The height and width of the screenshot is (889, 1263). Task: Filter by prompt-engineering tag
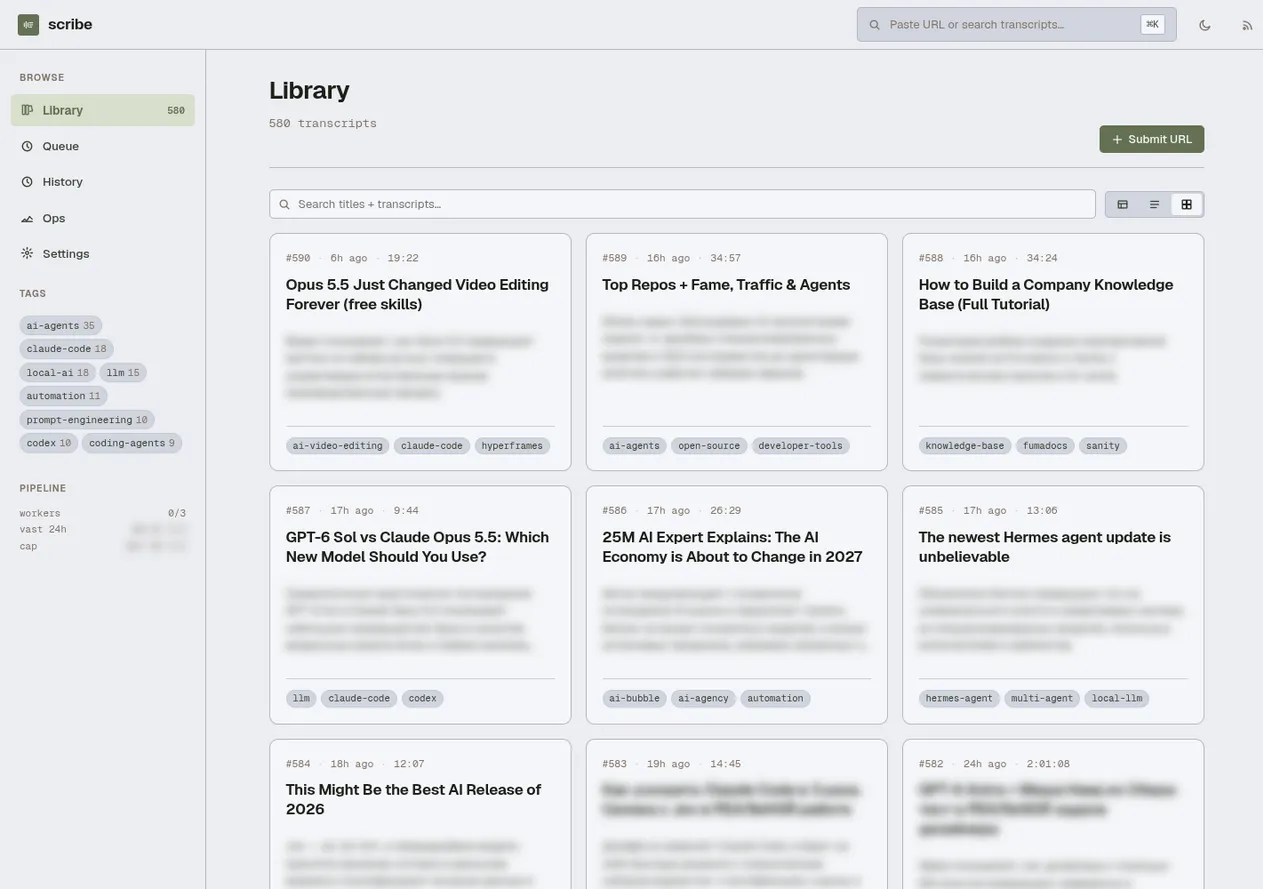tap(87, 420)
